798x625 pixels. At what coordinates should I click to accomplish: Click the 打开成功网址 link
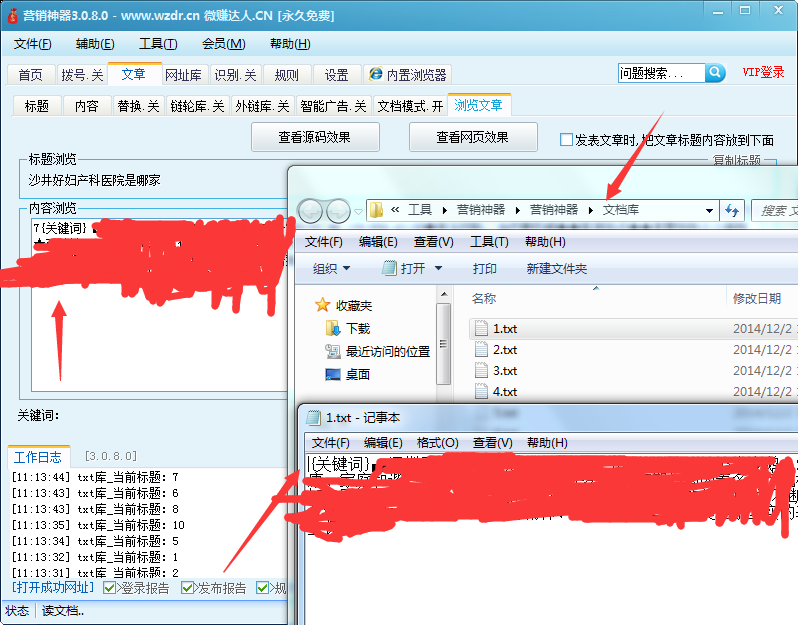pos(52,588)
